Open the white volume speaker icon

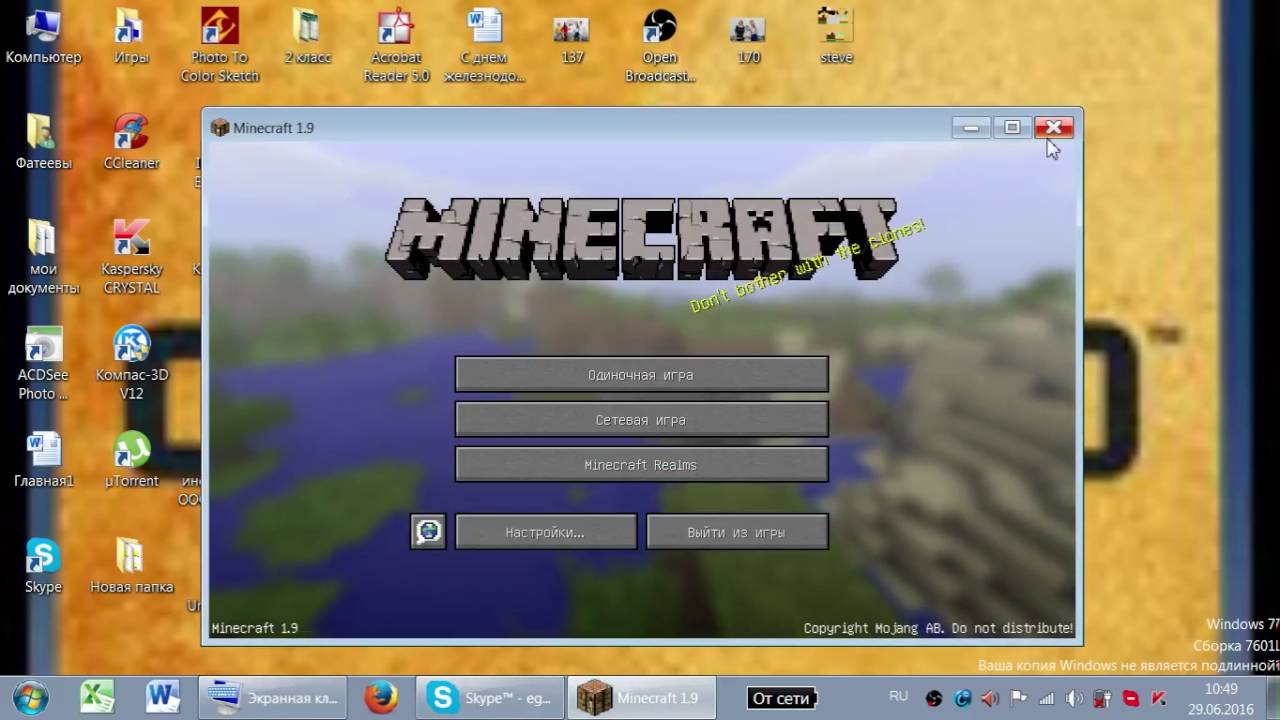tap(1074, 698)
